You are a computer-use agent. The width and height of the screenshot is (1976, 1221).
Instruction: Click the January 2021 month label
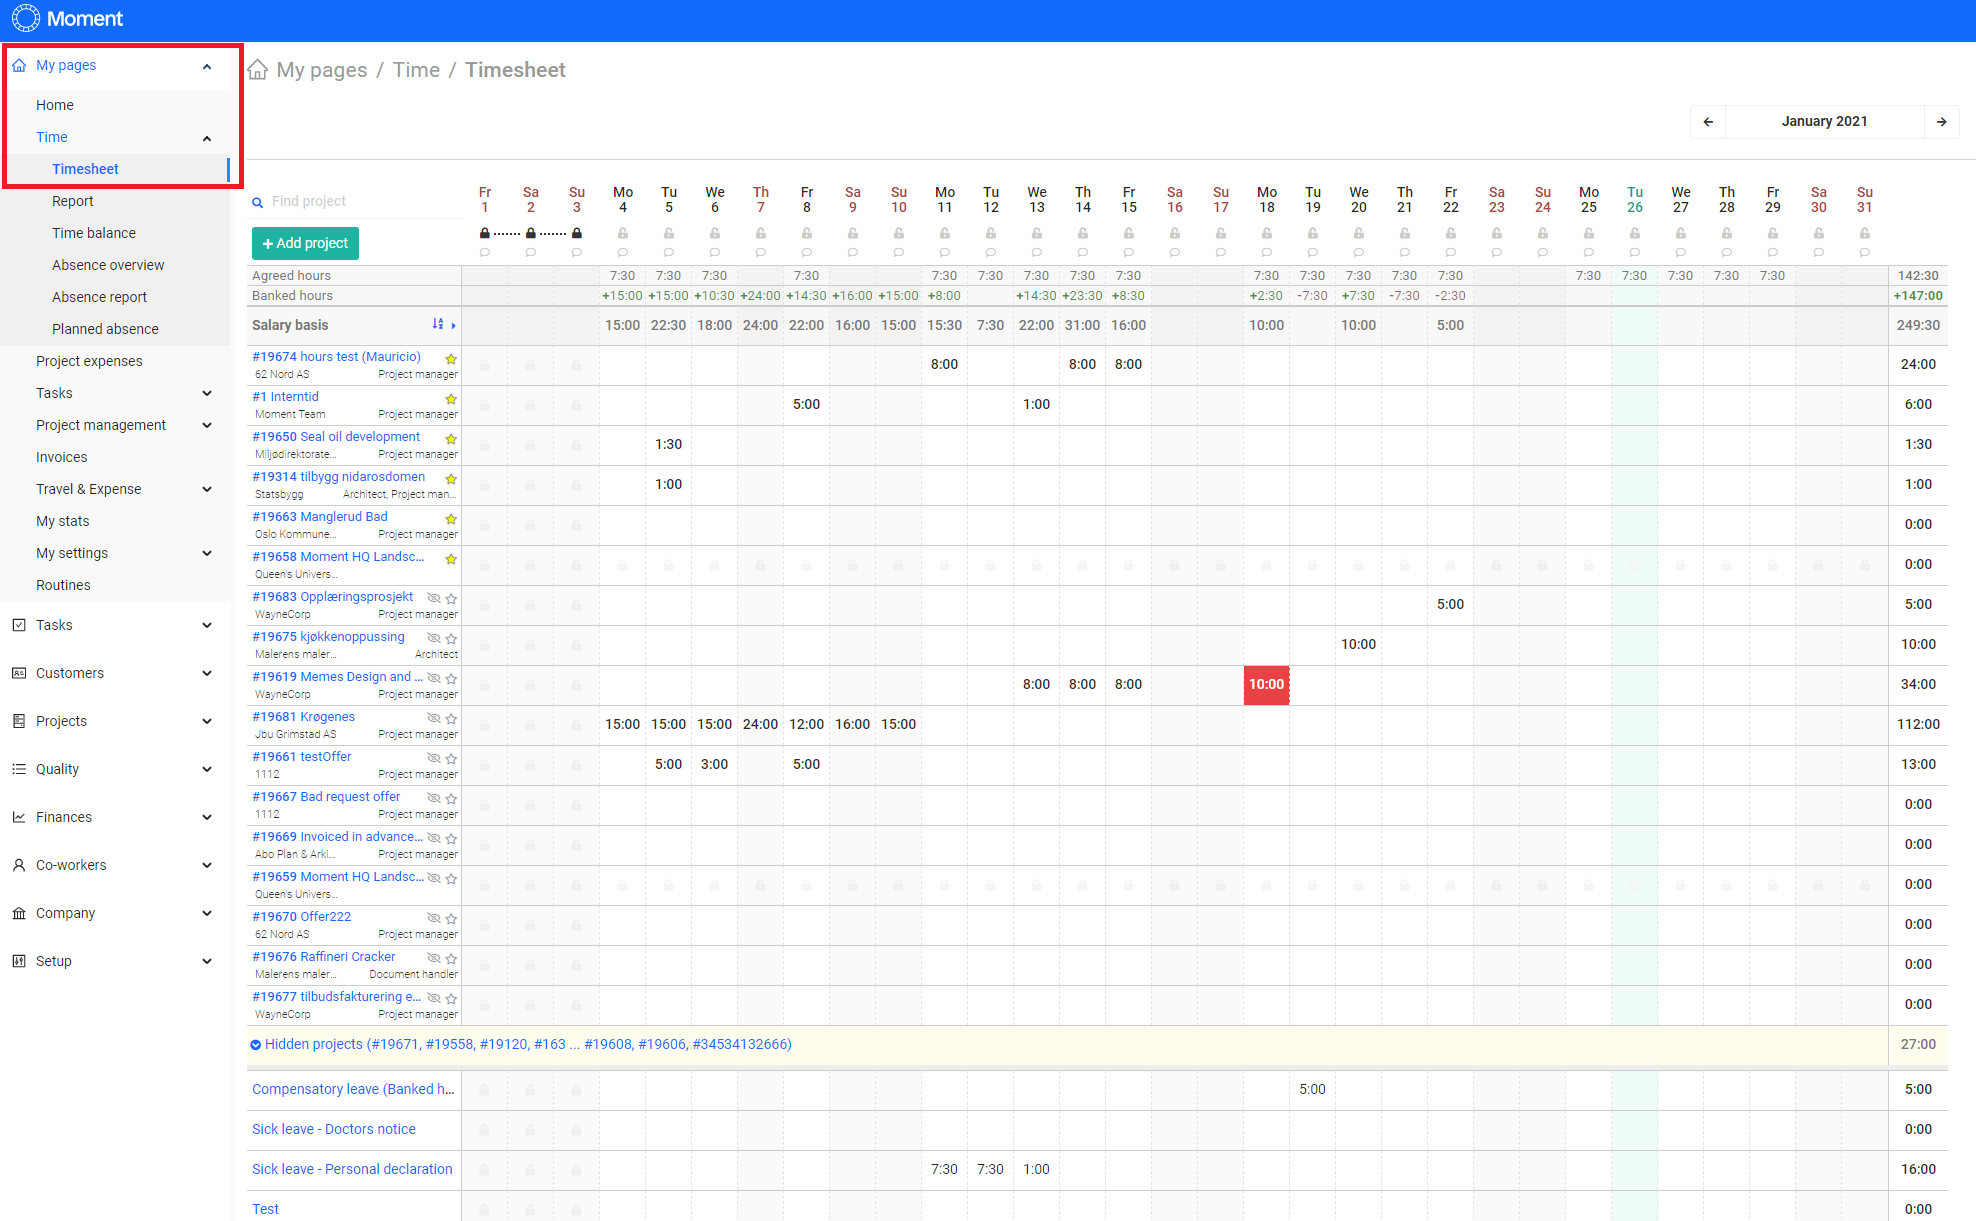tap(1825, 121)
